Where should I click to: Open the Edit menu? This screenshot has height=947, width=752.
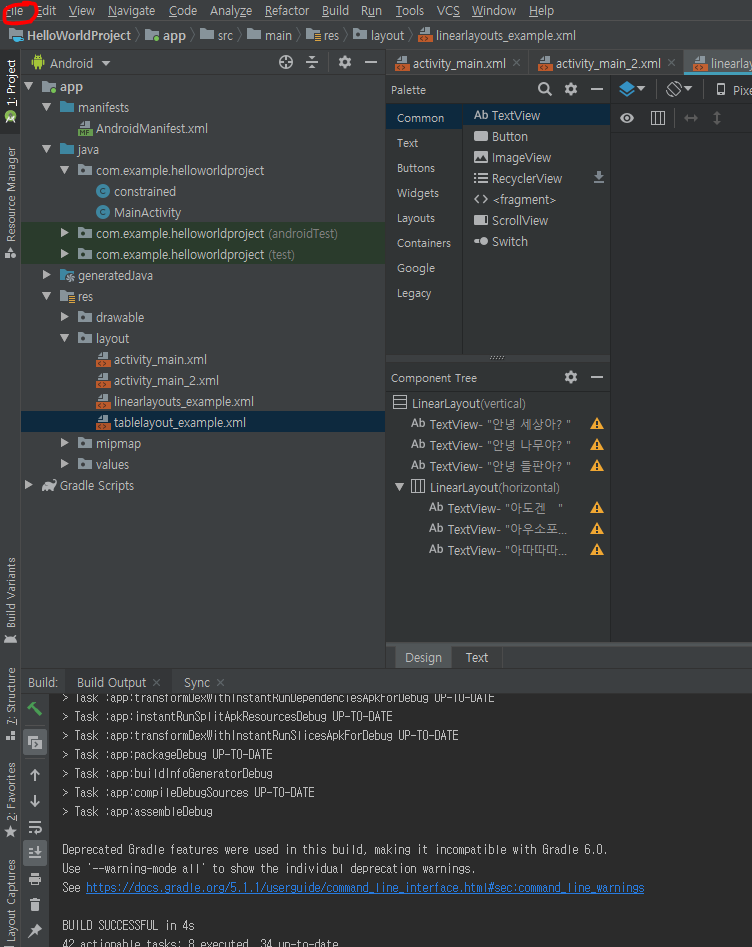click(x=47, y=11)
